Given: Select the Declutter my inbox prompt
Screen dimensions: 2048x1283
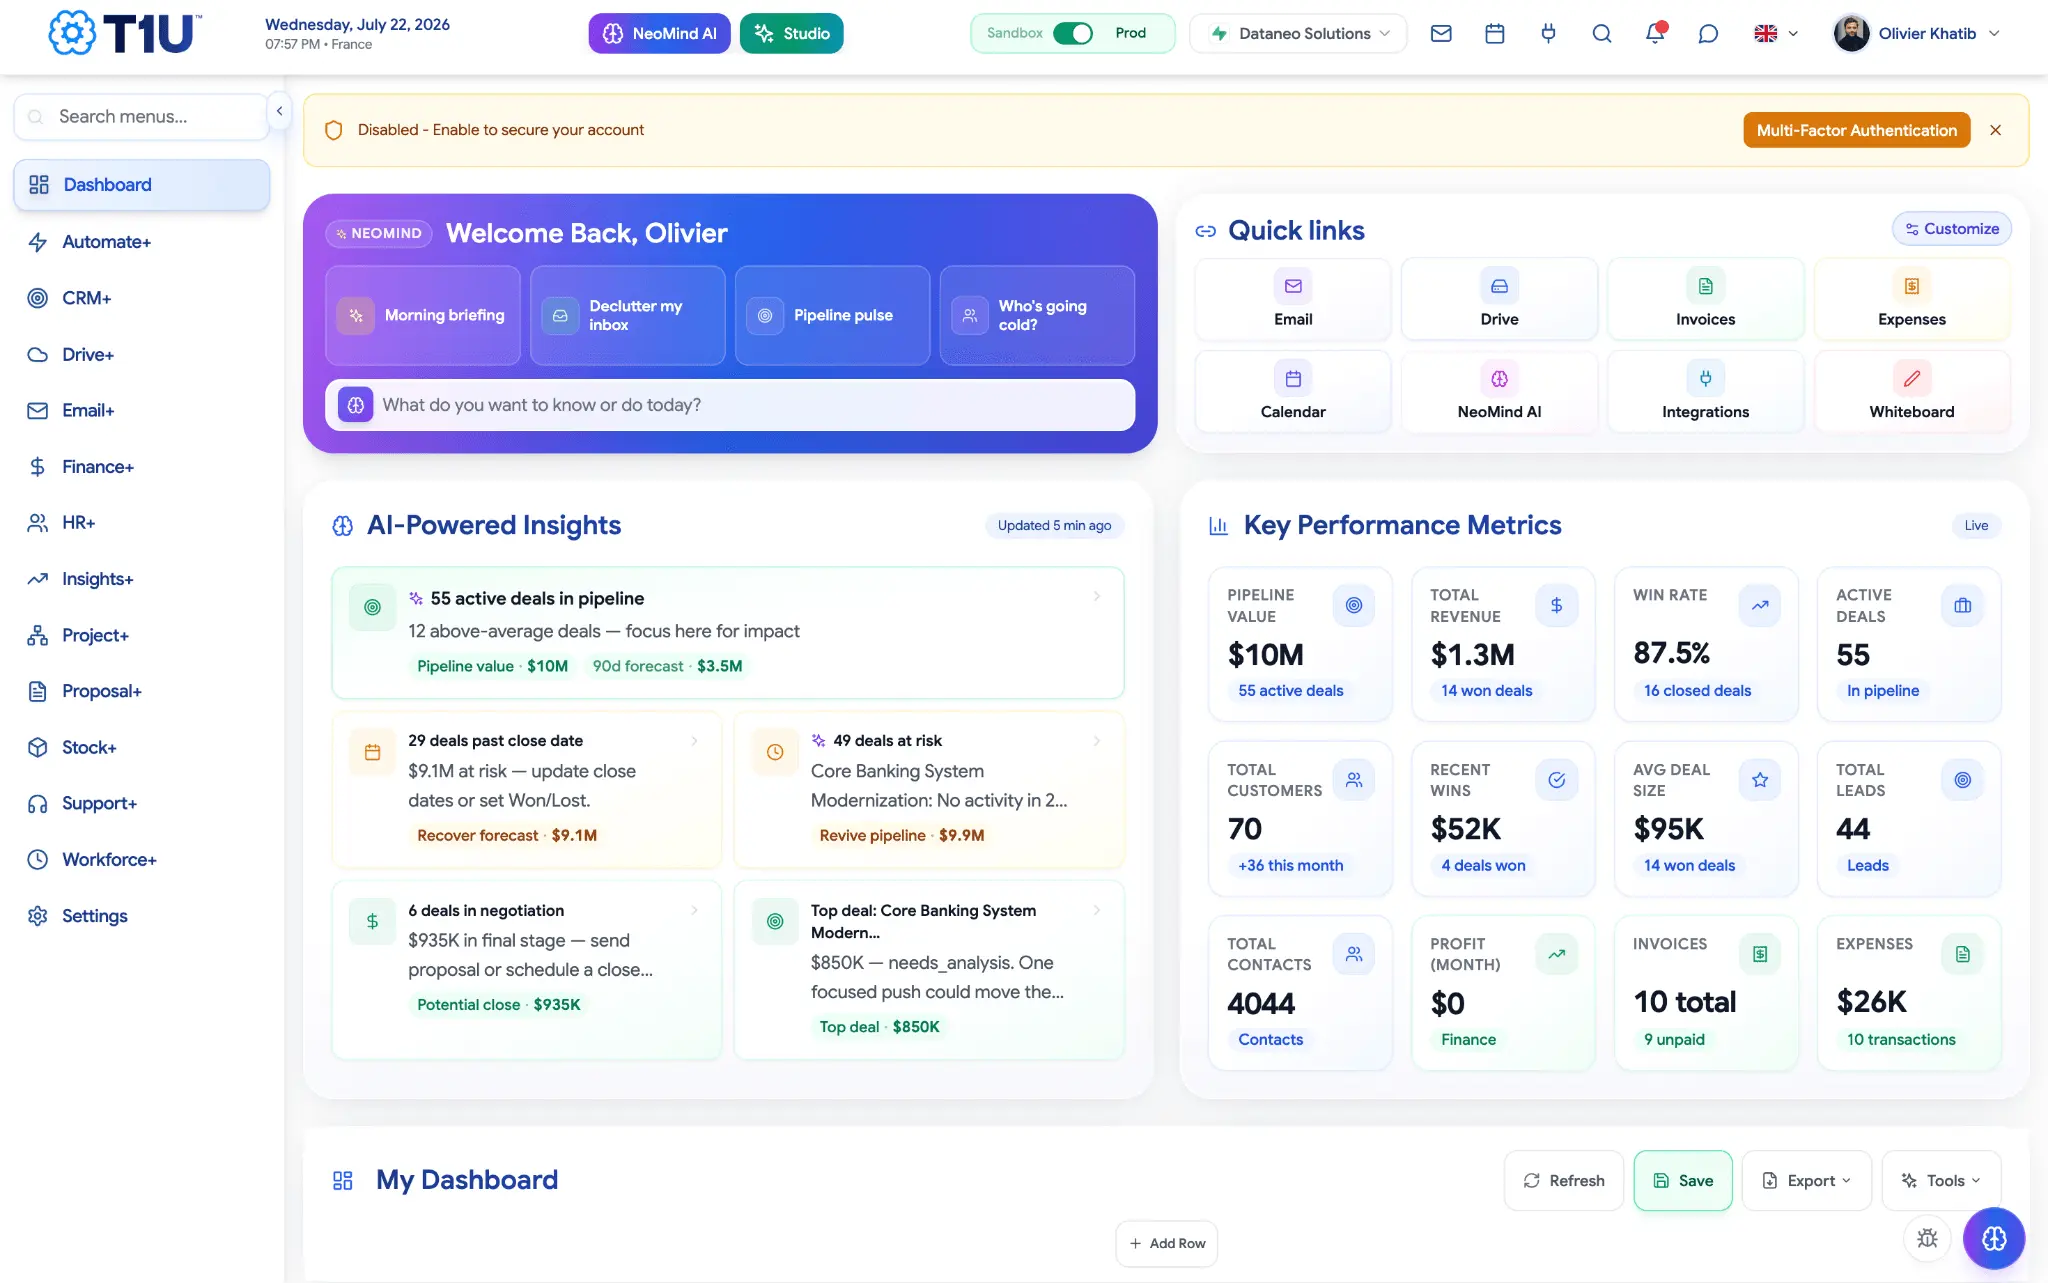Looking at the screenshot, I should [628, 315].
